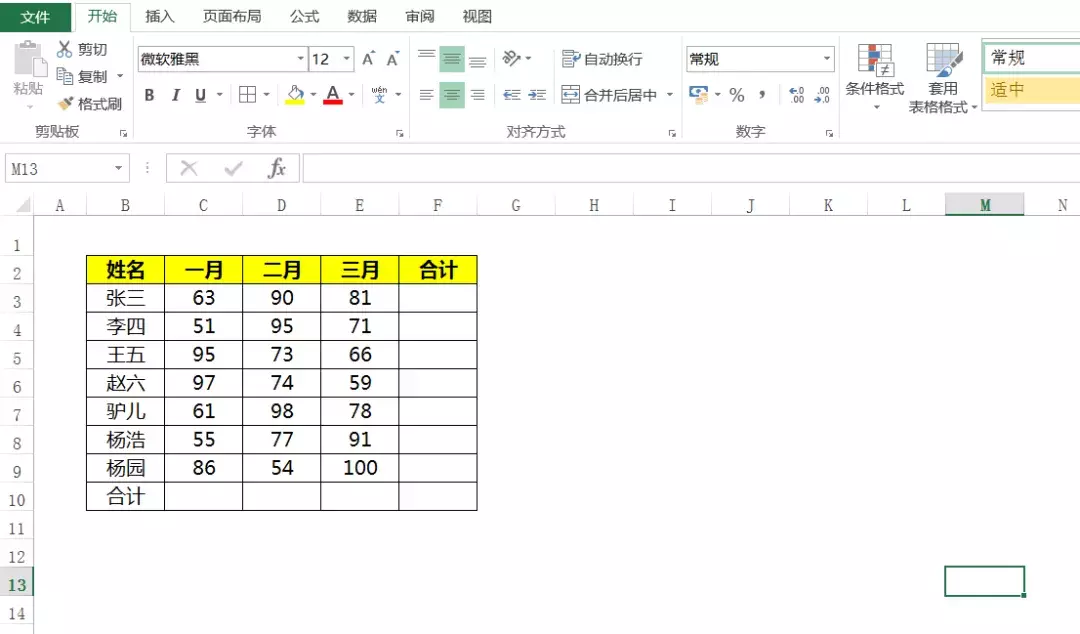Open Format as Table (套用表格格式)
The width and height of the screenshot is (1080, 634).
tap(943, 77)
